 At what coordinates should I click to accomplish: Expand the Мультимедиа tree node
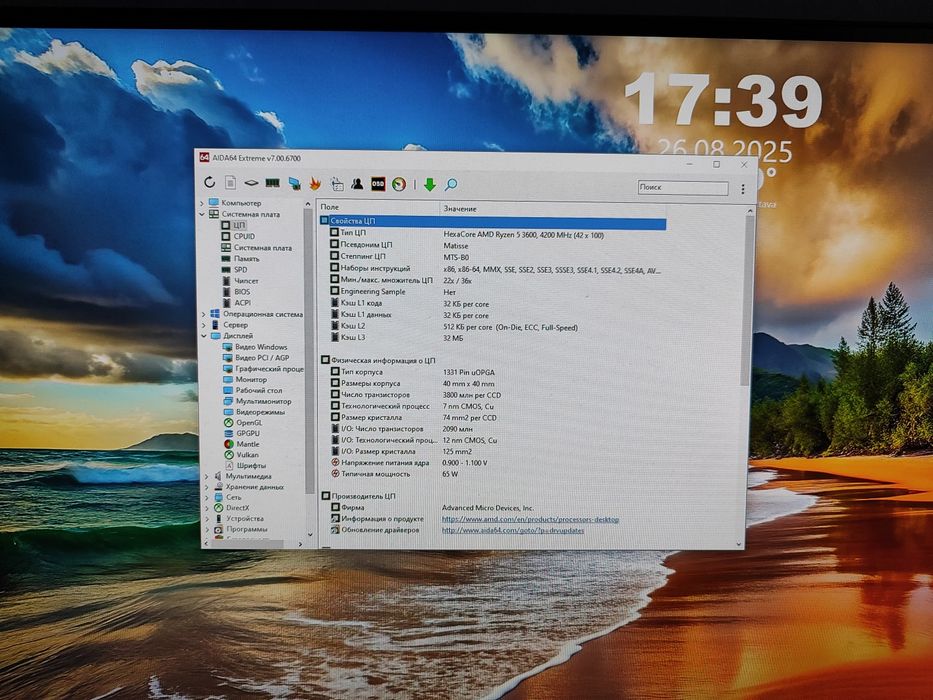point(206,476)
